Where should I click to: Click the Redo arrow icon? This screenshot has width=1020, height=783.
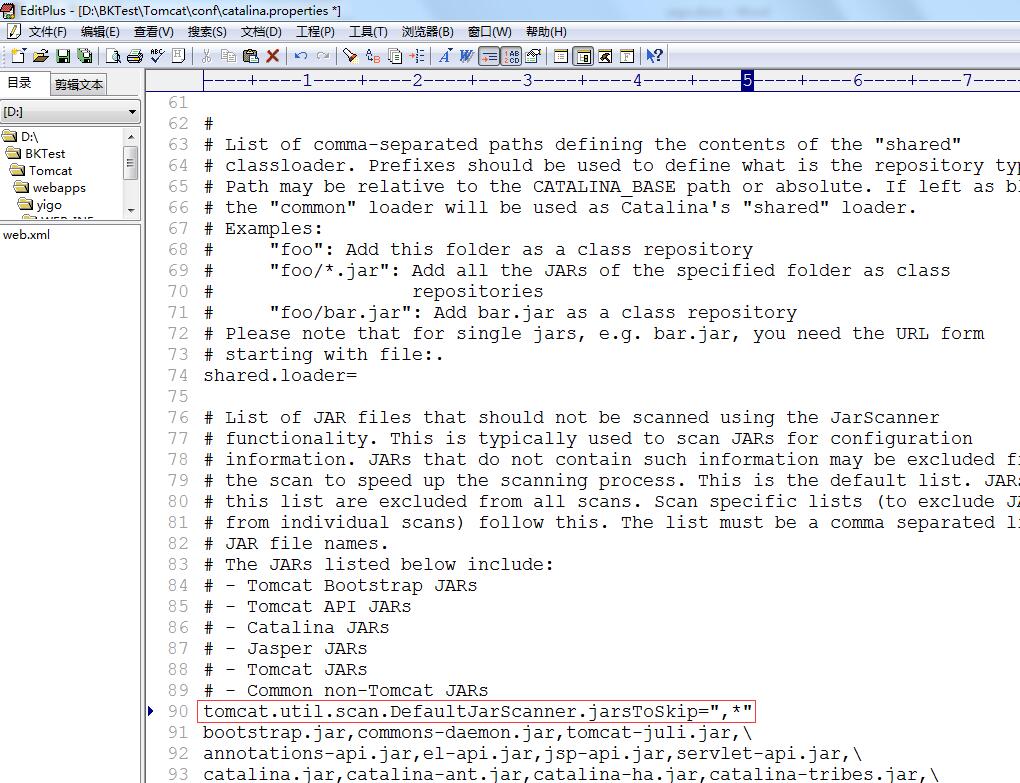click(x=323, y=56)
